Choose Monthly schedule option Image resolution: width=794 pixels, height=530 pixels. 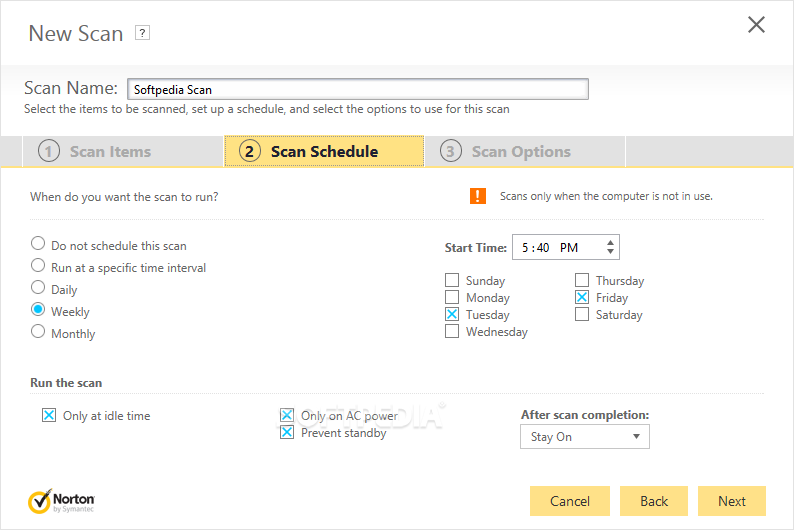coord(38,332)
